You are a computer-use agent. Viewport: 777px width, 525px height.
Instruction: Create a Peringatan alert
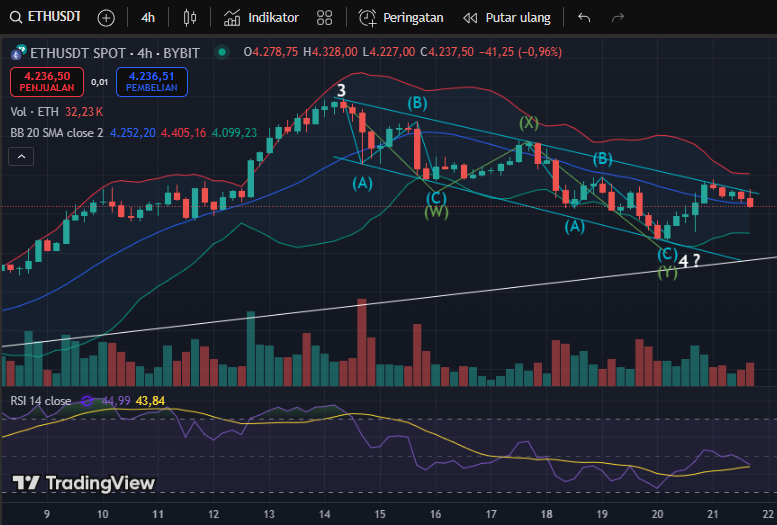point(401,18)
